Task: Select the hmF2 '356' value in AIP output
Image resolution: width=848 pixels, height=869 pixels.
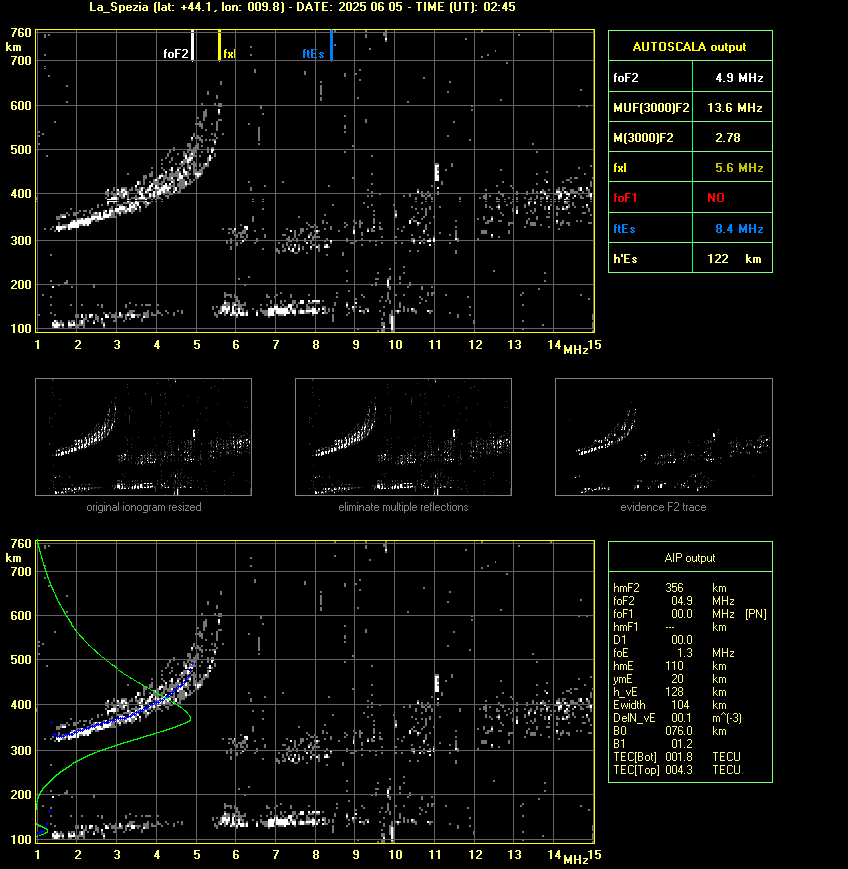Action: 675,588
